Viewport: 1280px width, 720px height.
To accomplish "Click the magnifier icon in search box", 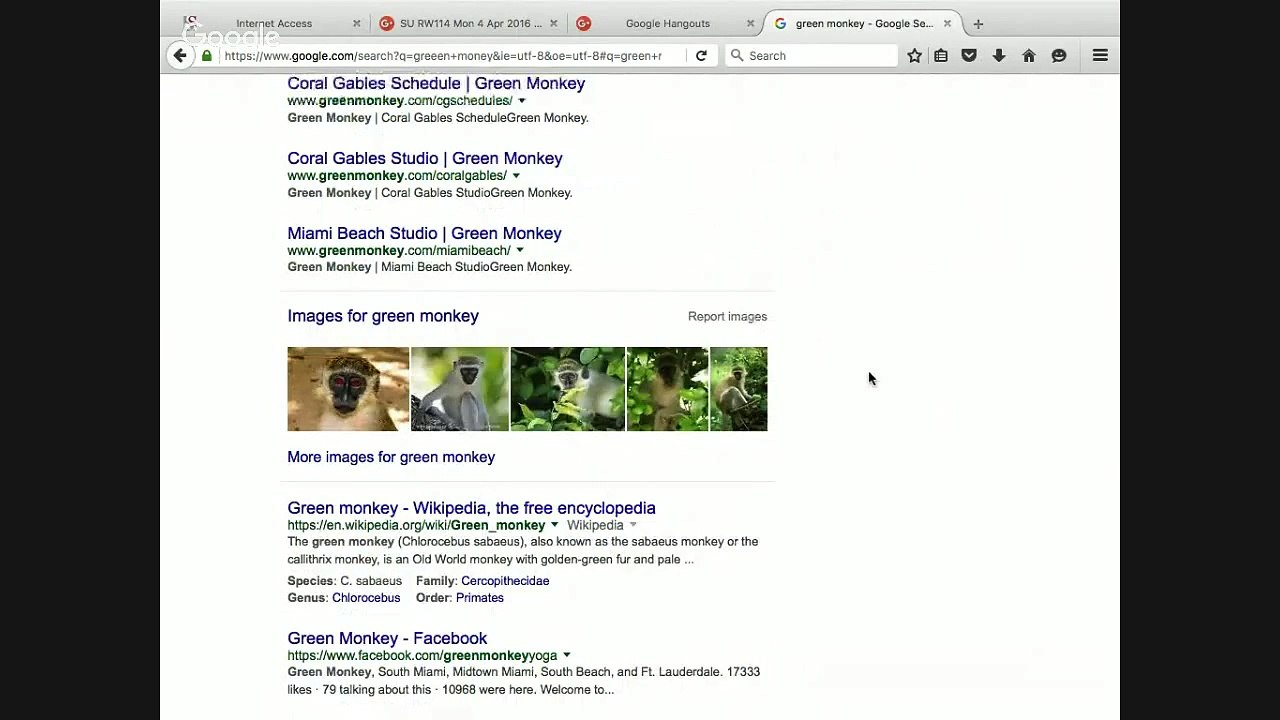I will coord(737,56).
